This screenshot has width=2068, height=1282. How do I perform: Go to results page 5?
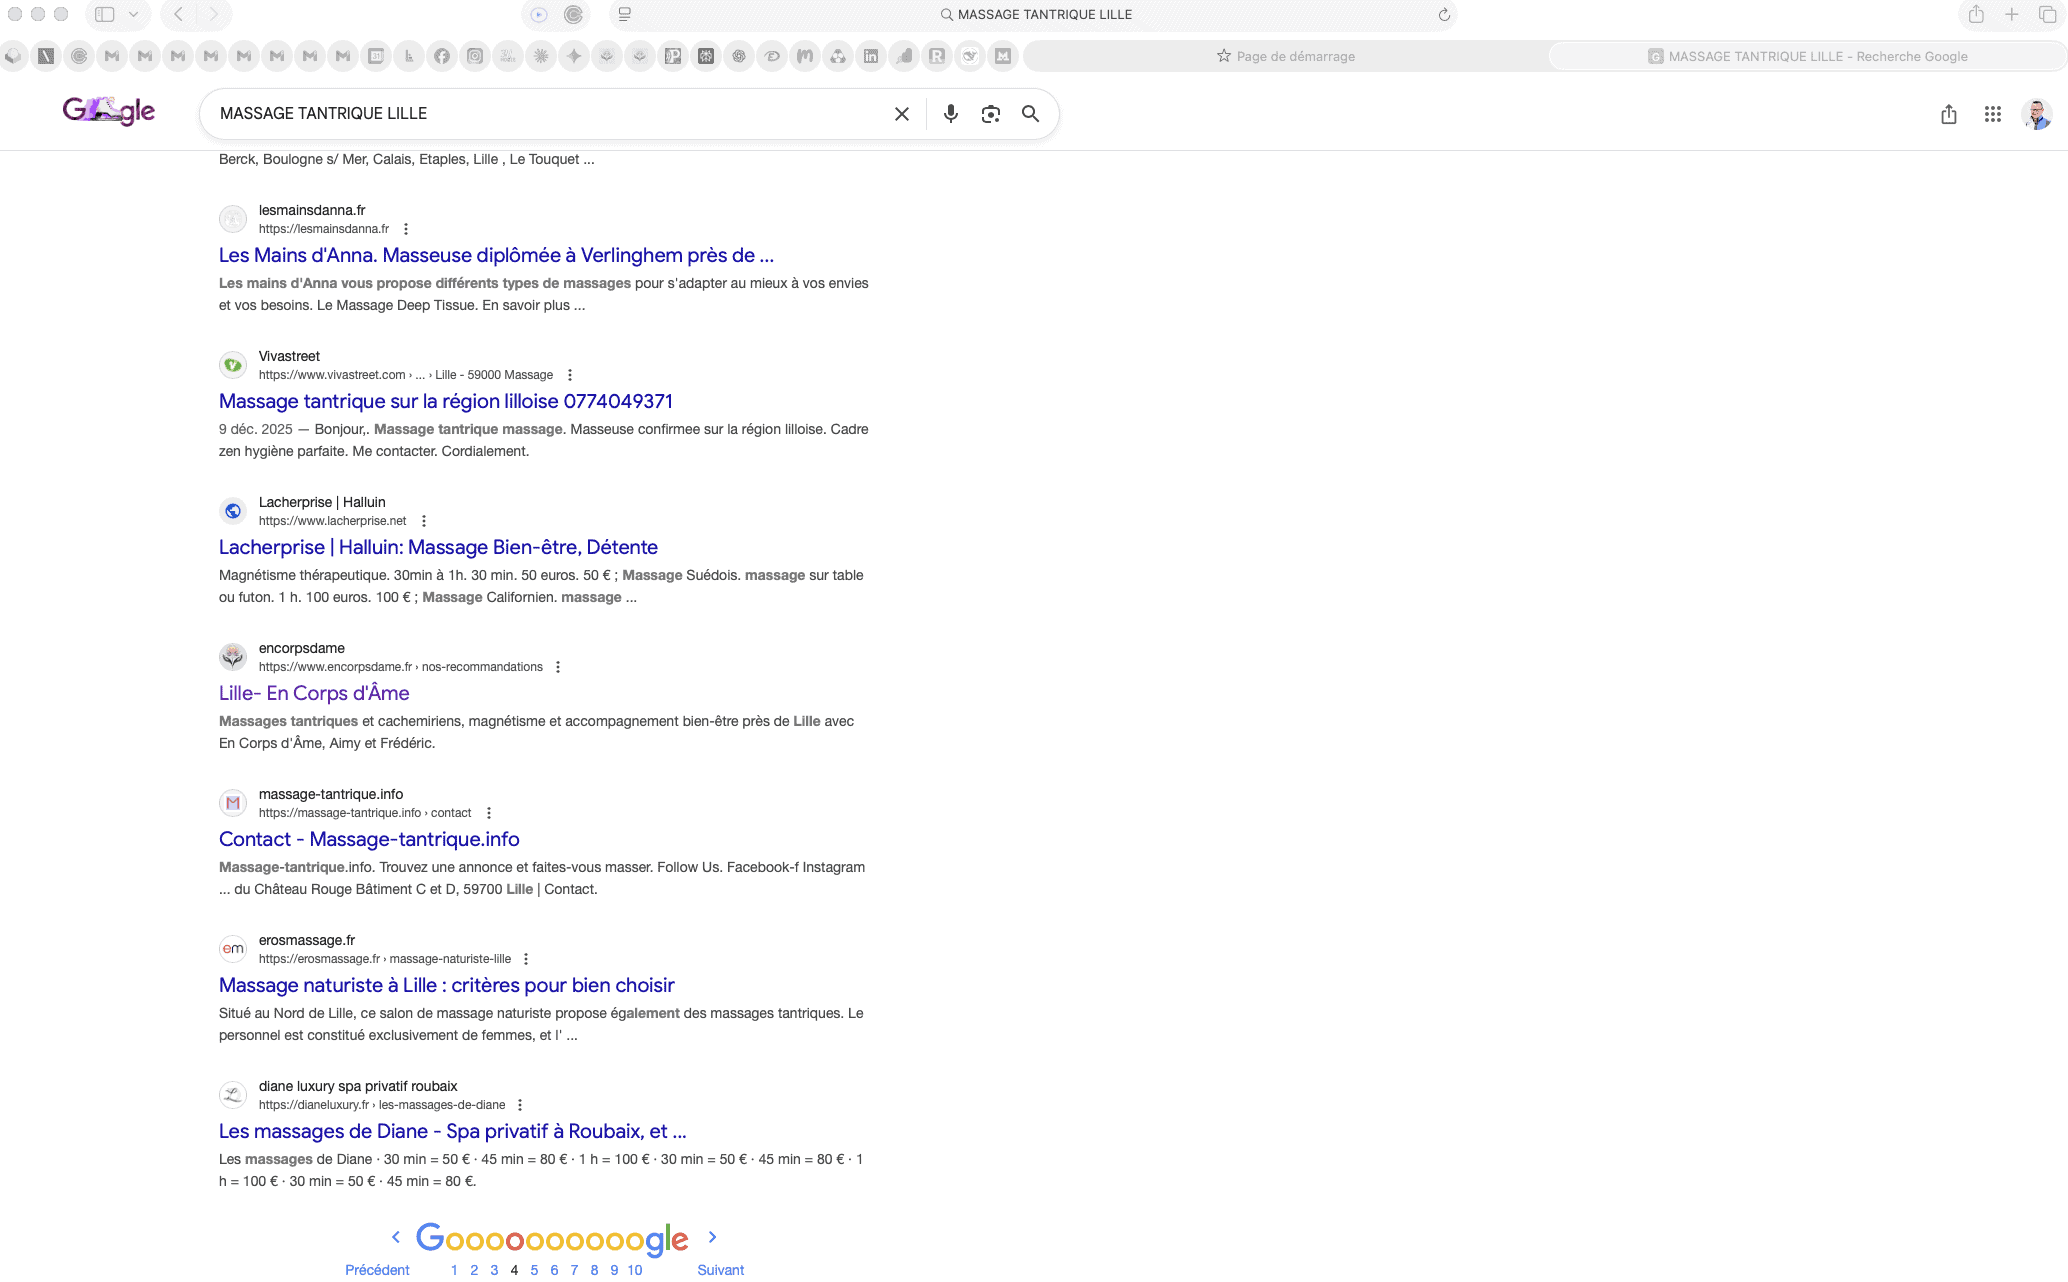click(534, 1270)
